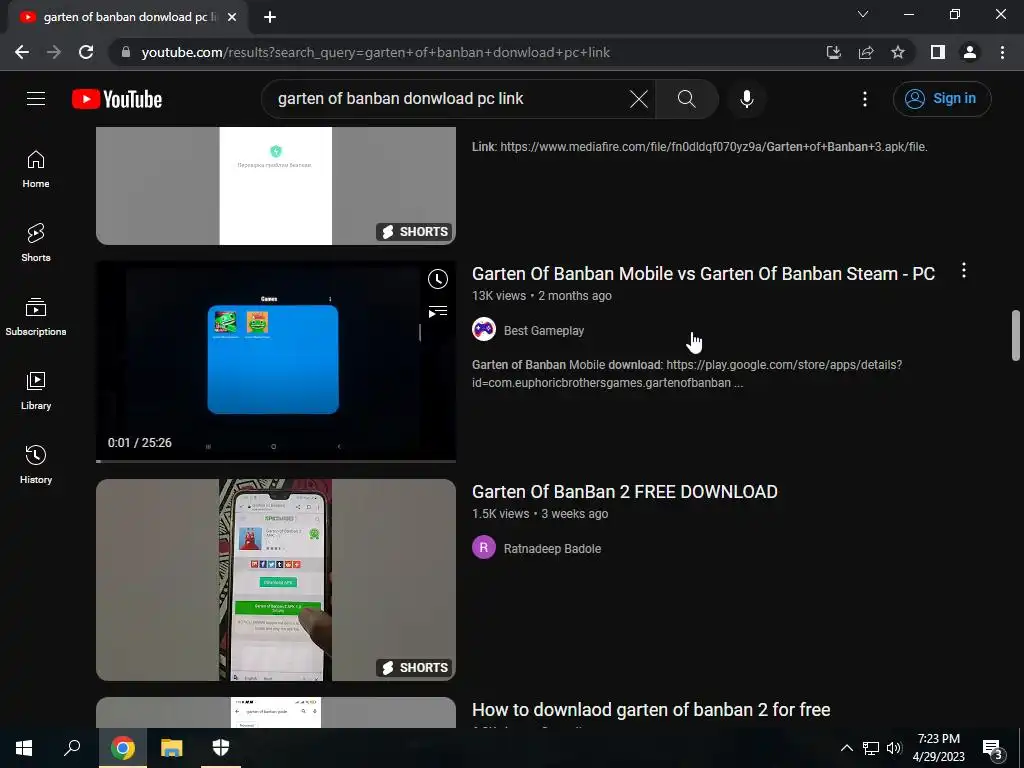Viewport: 1024px width, 768px height.
Task: Open Windows taskbar search
Action: point(72,748)
